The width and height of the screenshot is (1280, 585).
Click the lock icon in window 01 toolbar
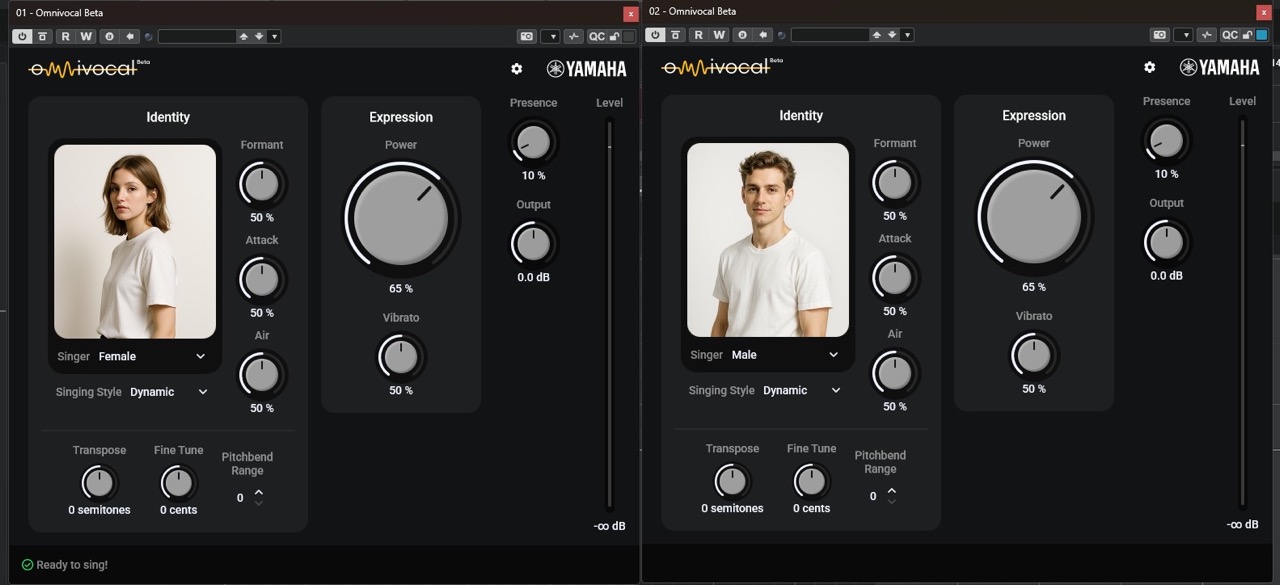(x=615, y=36)
